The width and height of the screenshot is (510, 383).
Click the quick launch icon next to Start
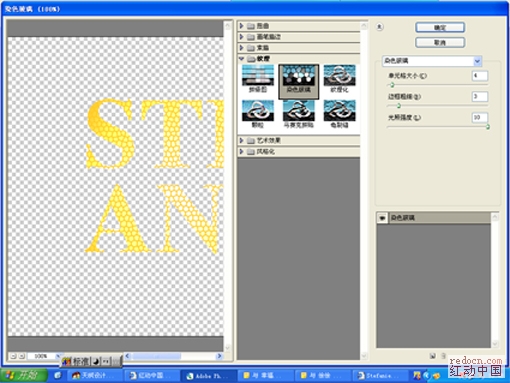(58, 376)
